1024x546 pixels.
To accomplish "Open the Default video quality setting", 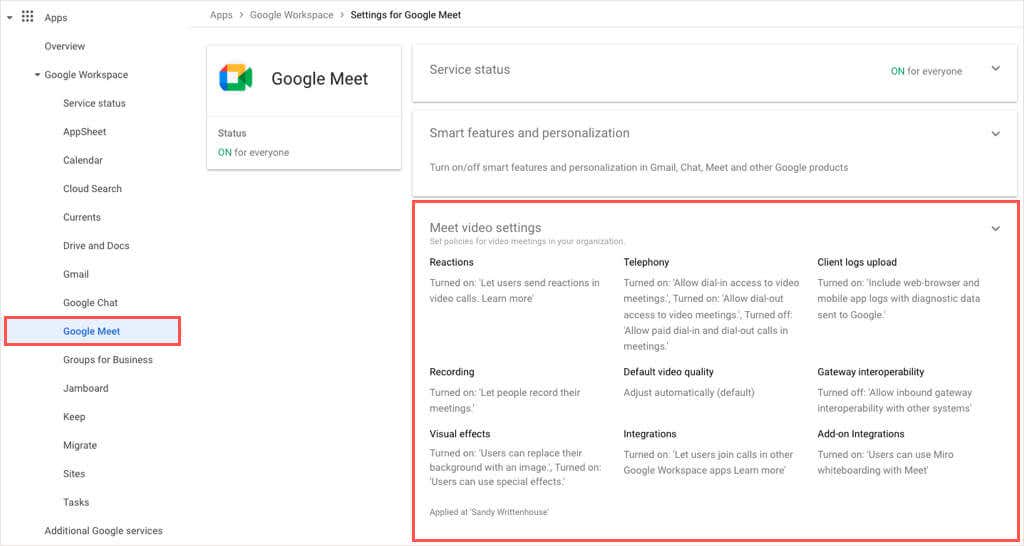I will click(668, 372).
